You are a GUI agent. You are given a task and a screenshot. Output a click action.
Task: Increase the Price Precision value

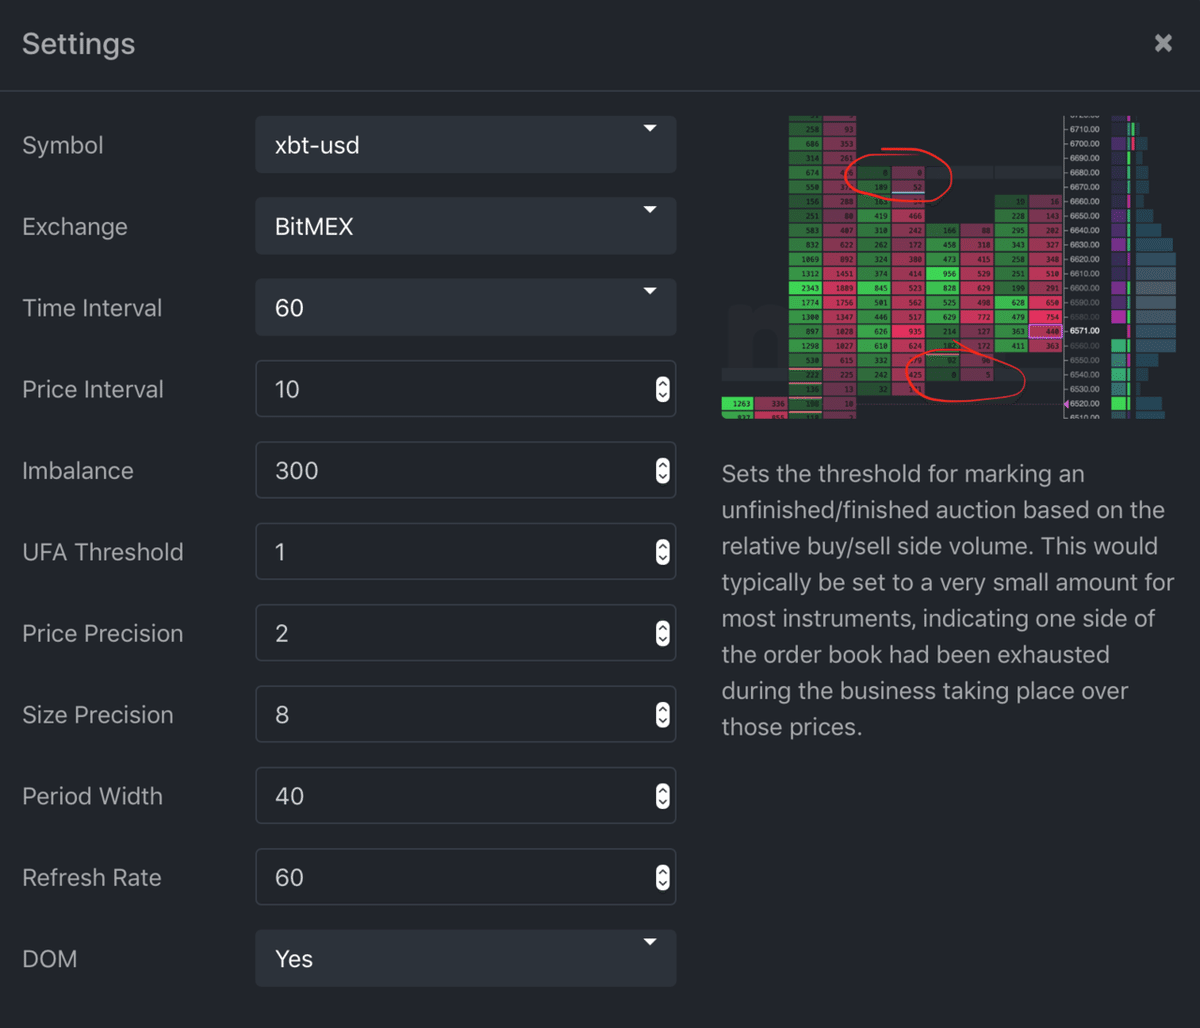point(662,628)
